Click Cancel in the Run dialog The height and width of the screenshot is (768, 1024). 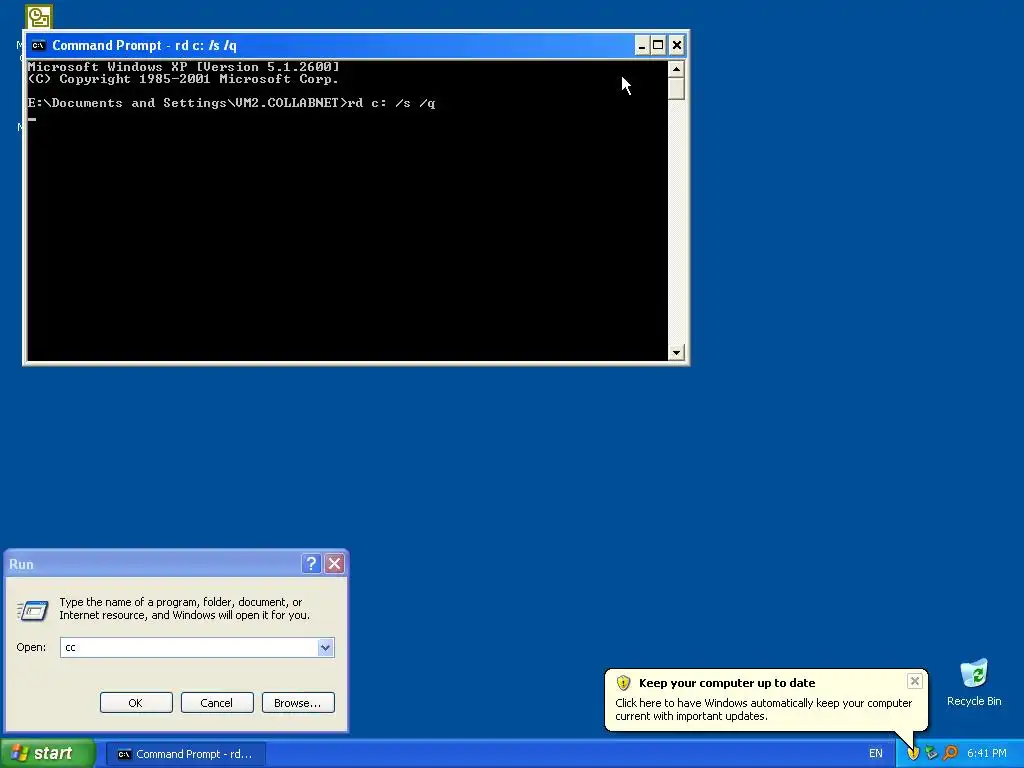[x=217, y=703]
